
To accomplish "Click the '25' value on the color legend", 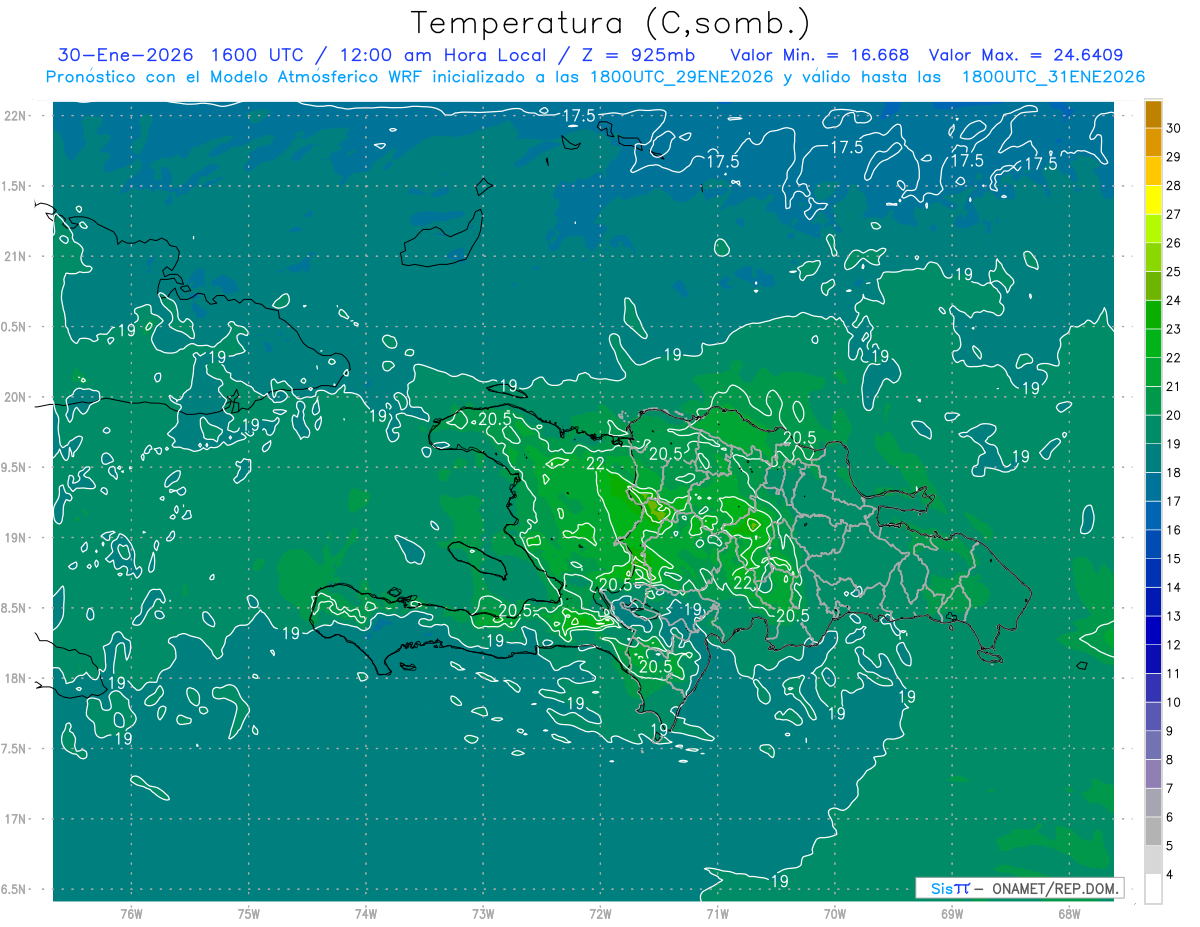I will tap(1174, 271).
